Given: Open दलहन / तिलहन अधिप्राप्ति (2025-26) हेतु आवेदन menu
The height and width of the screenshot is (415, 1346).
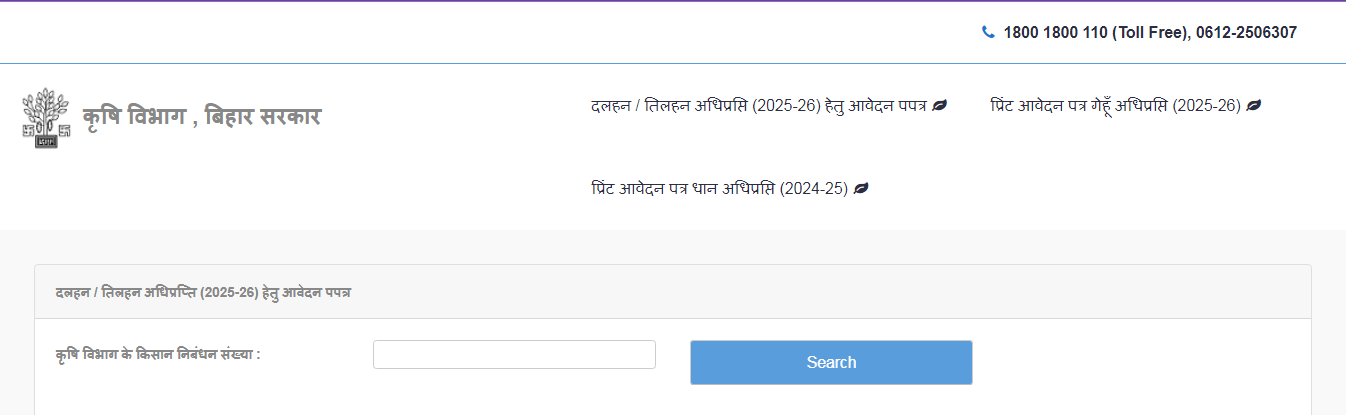Looking at the screenshot, I should tap(760, 105).
